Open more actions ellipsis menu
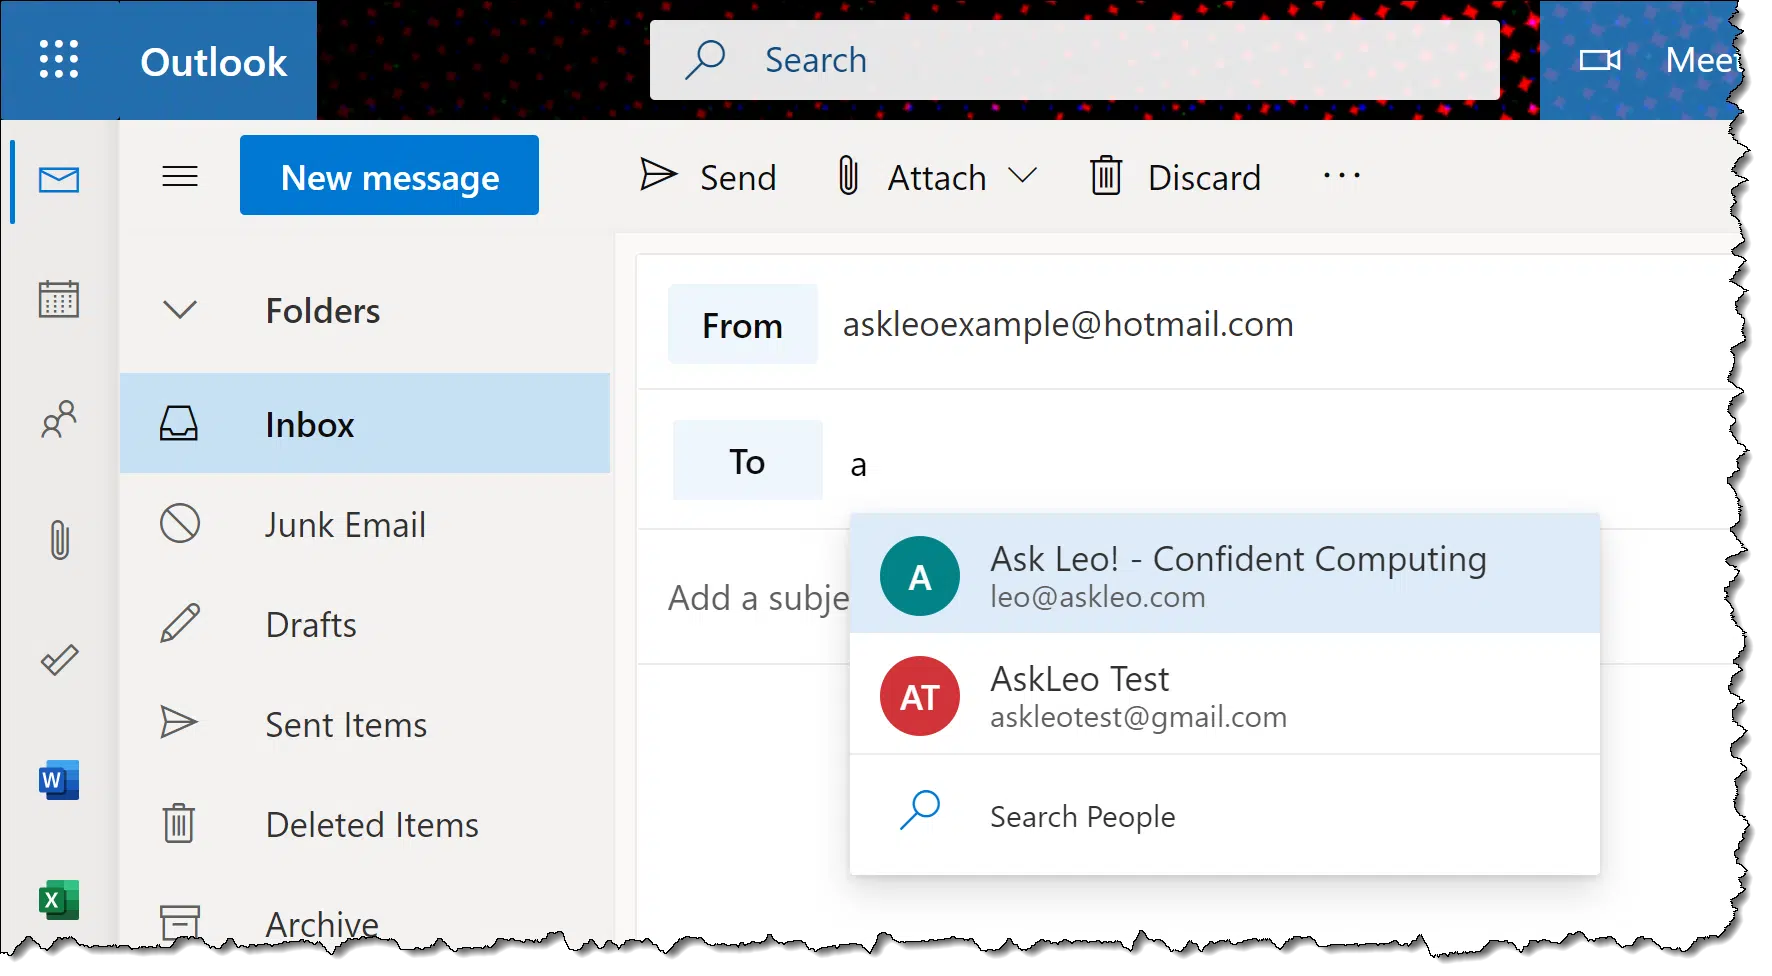 (x=1341, y=176)
